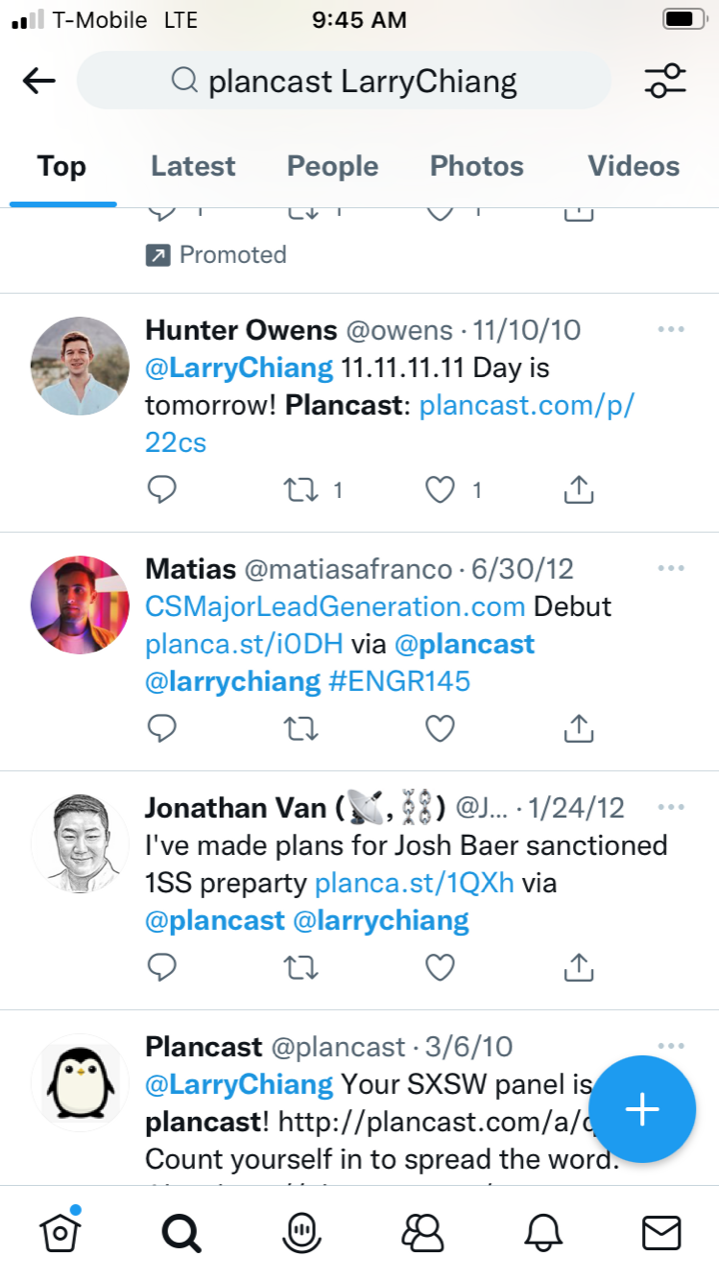Tap the compose tweet floating button
Viewport: 719px width, 1280px height.
(x=642, y=1109)
